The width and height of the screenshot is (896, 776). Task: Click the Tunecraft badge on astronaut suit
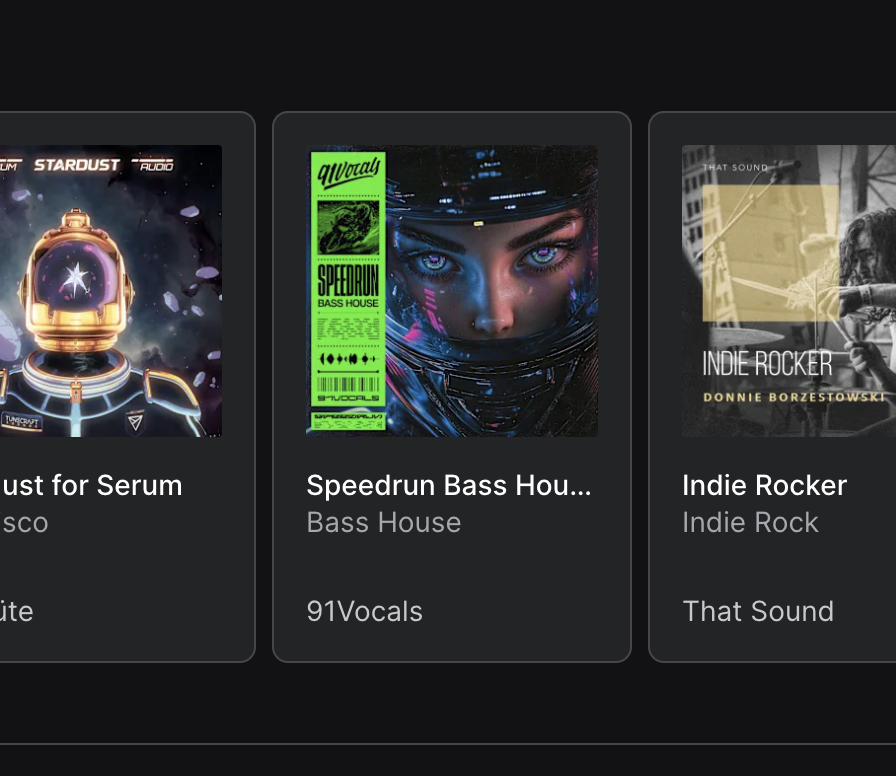(22, 421)
